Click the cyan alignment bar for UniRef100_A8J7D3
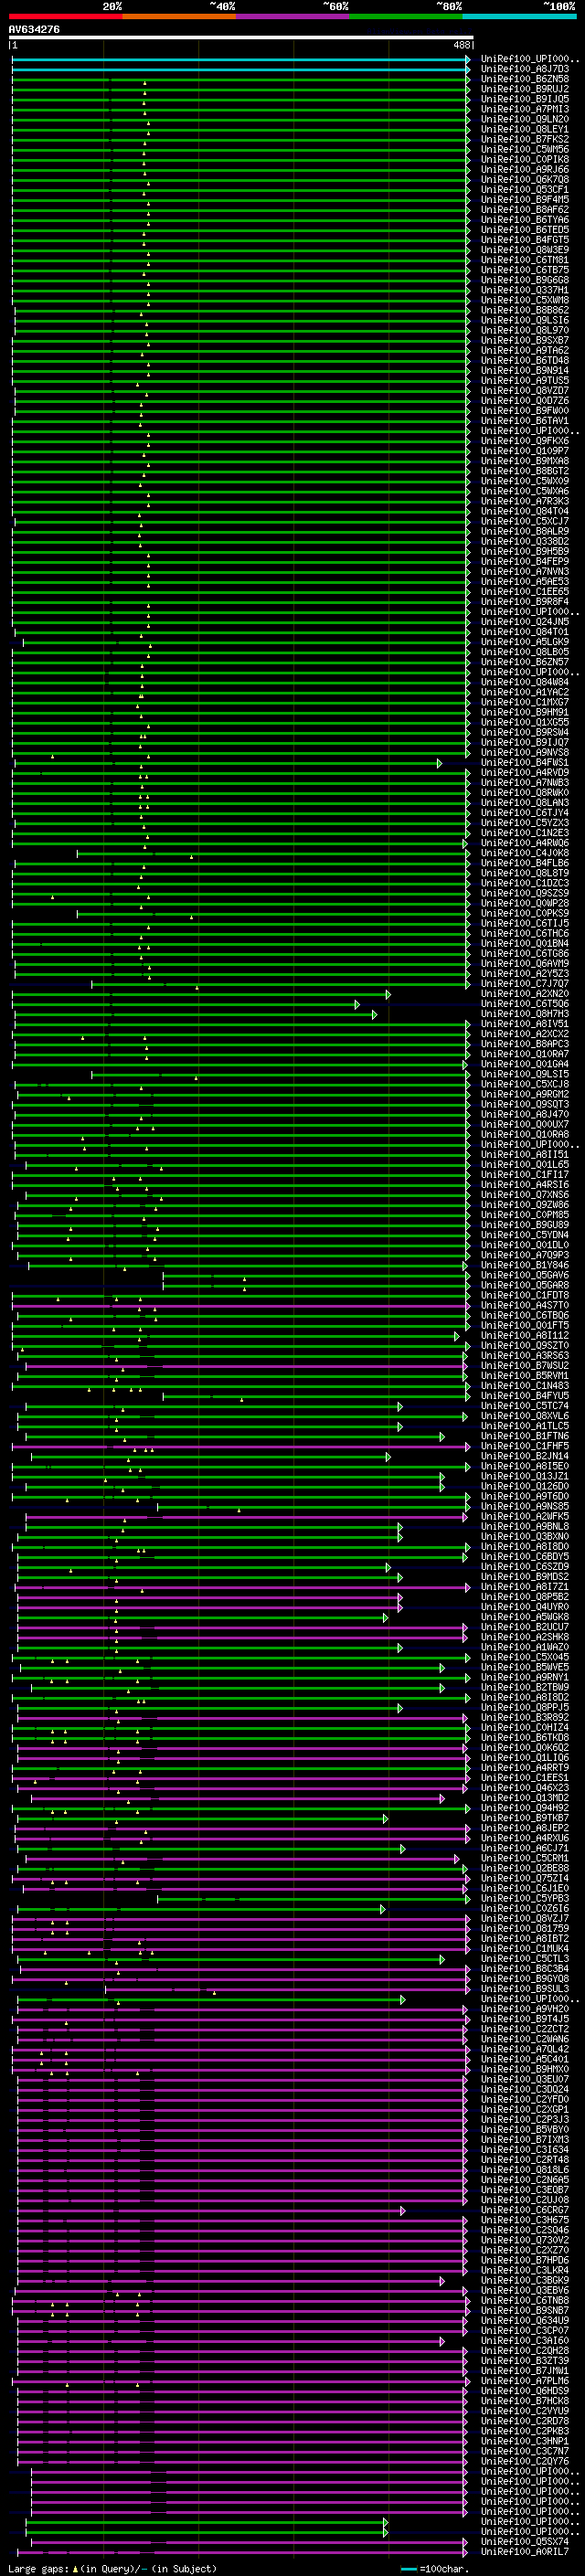 click(240, 69)
